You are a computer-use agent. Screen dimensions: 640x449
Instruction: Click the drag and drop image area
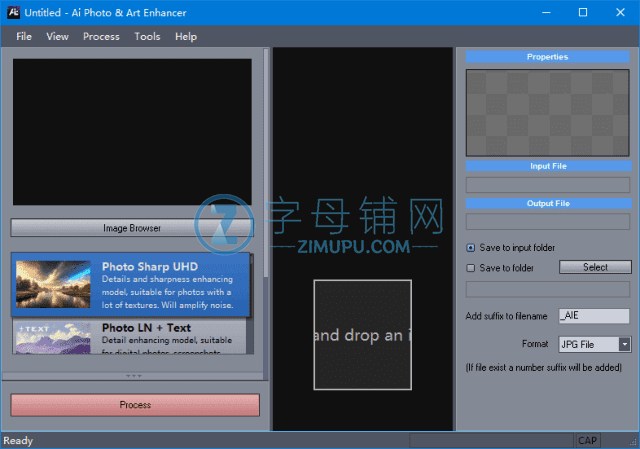[362, 335]
